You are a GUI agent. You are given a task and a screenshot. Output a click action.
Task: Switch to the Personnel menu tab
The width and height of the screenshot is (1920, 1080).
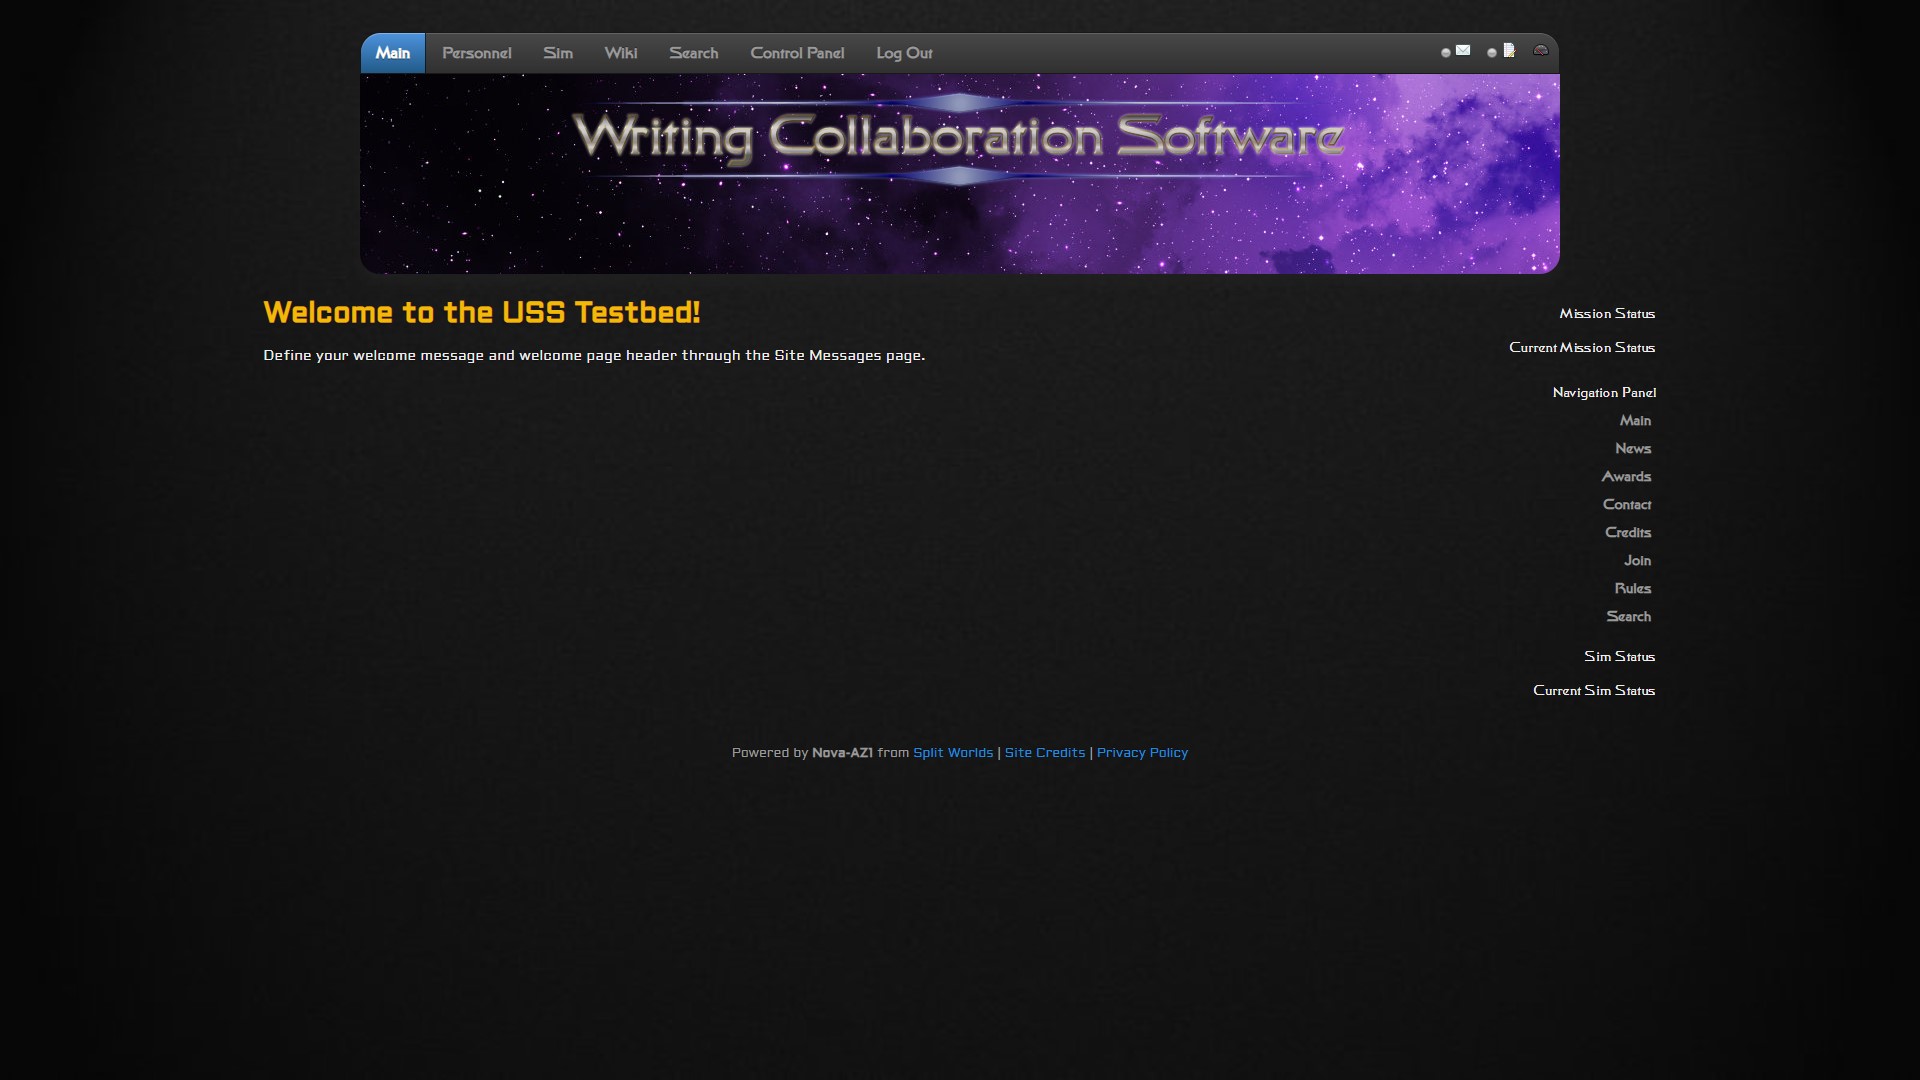coord(476,53)
